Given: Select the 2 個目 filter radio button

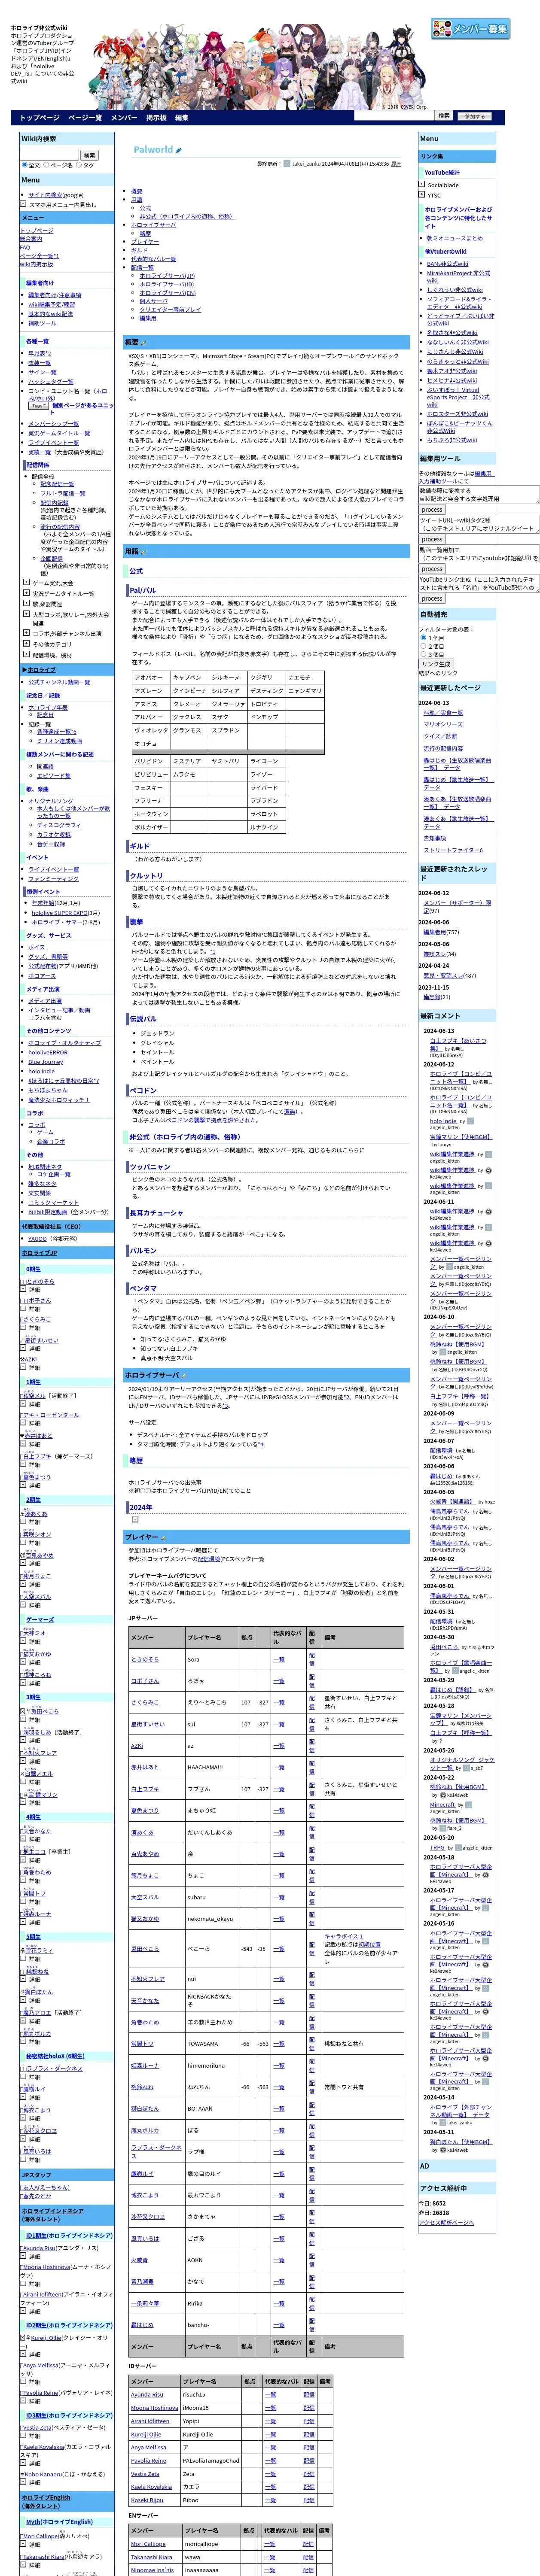Looking at the screenshot, I should 423,646.
